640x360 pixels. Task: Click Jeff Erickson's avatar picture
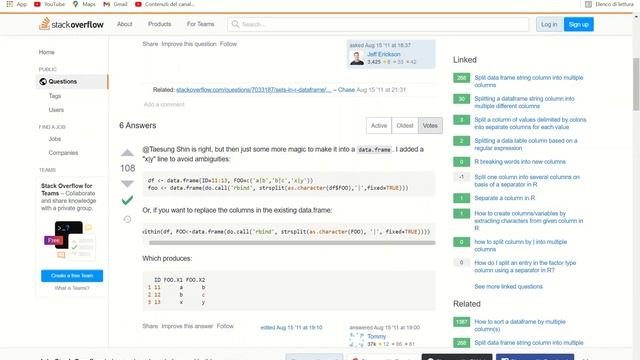[x=357, y=58]
